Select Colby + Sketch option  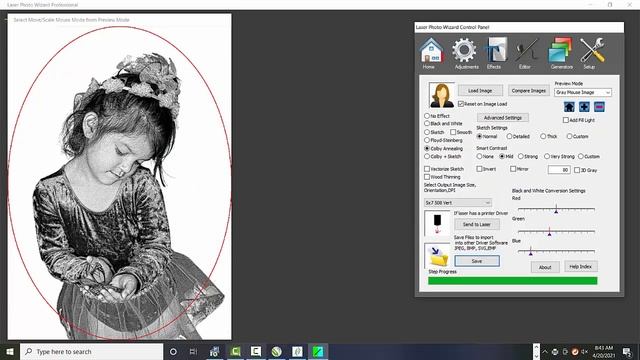coord(427,156)
